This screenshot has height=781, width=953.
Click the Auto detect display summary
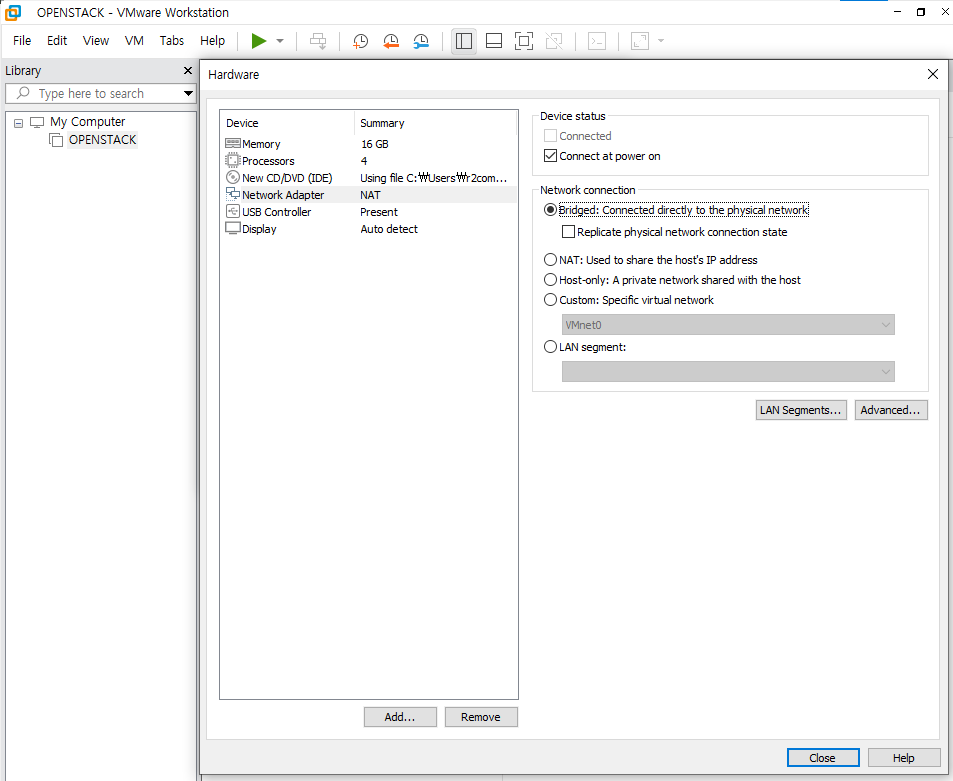pos(389,229)
